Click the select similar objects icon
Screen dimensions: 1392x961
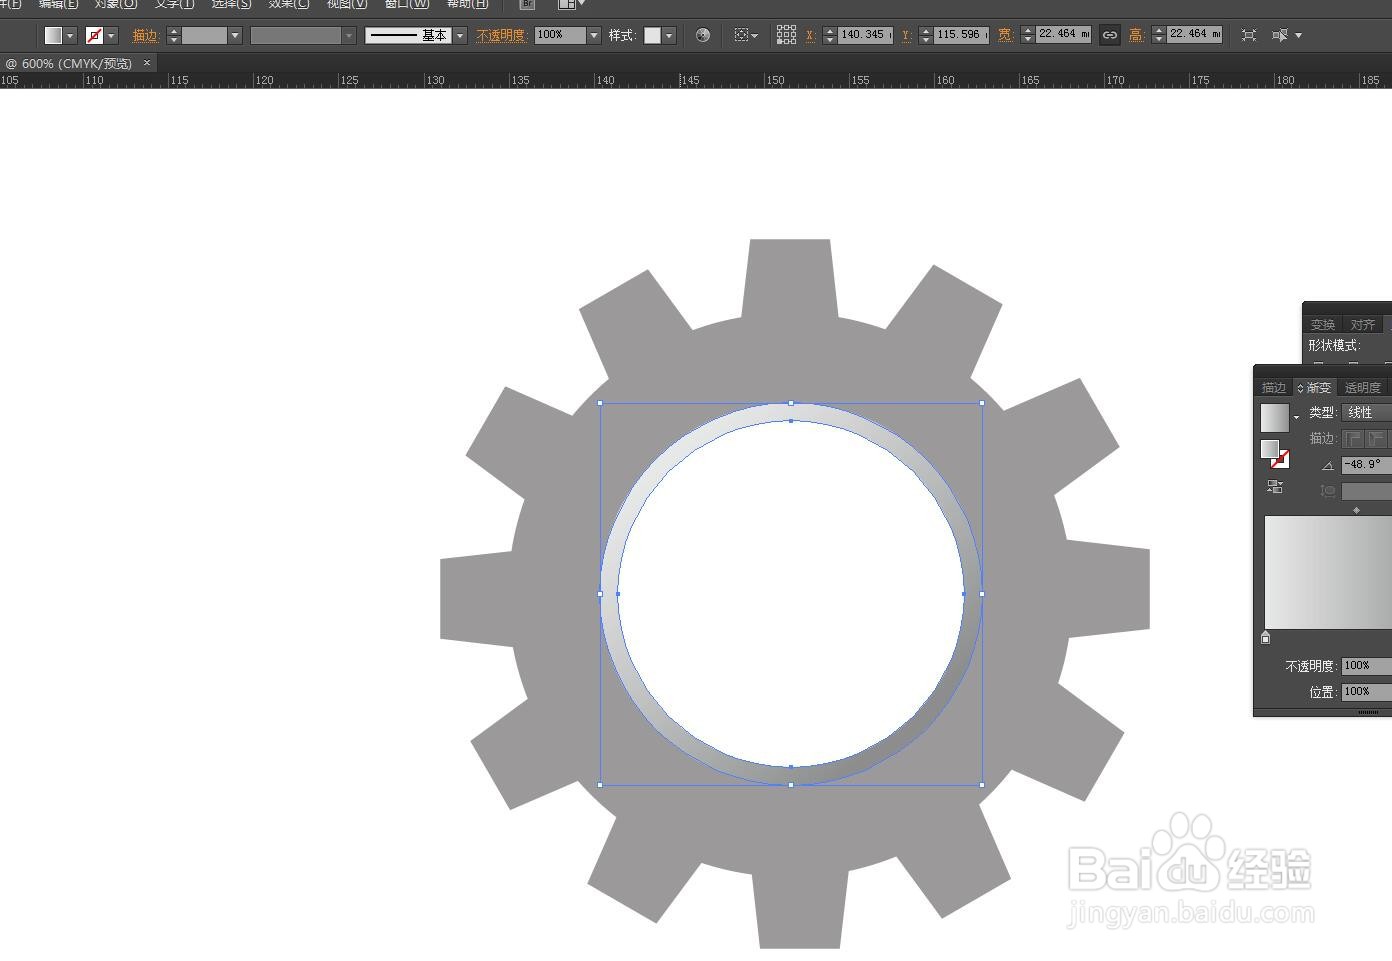(x=1280, y=35)
